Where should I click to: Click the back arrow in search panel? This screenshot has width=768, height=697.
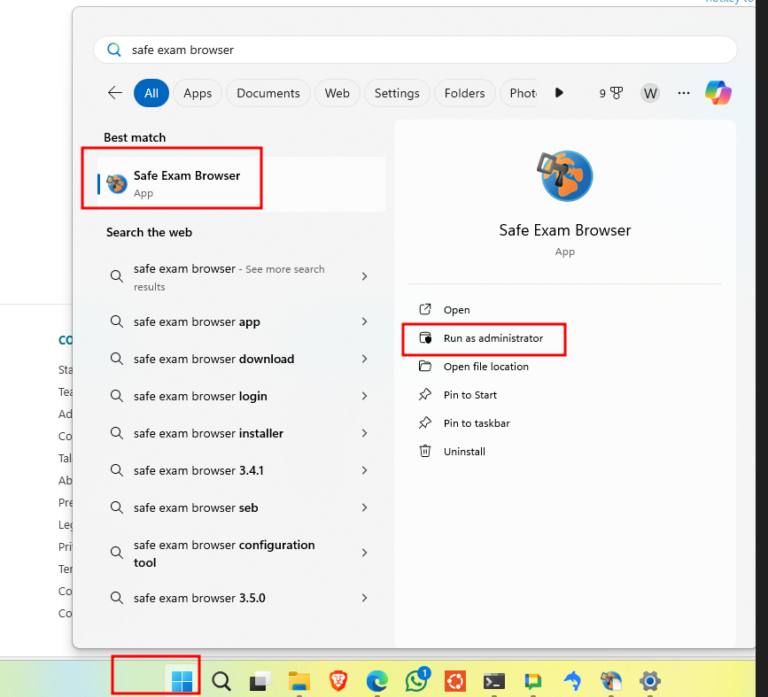115,93
